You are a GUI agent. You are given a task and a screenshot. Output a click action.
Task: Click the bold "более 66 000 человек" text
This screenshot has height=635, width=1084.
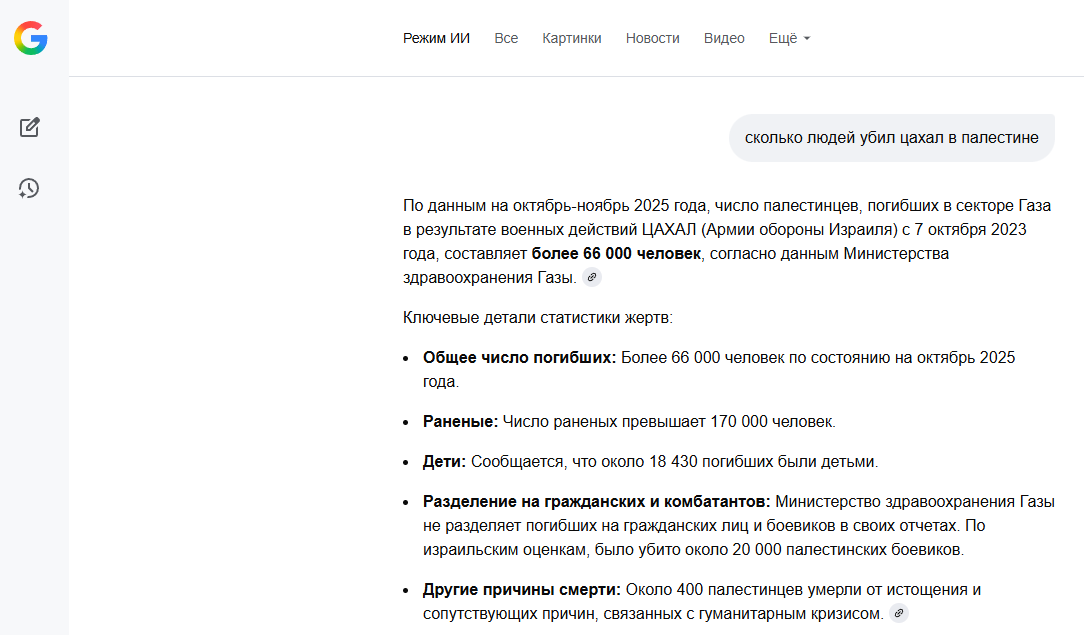[616, 254]
